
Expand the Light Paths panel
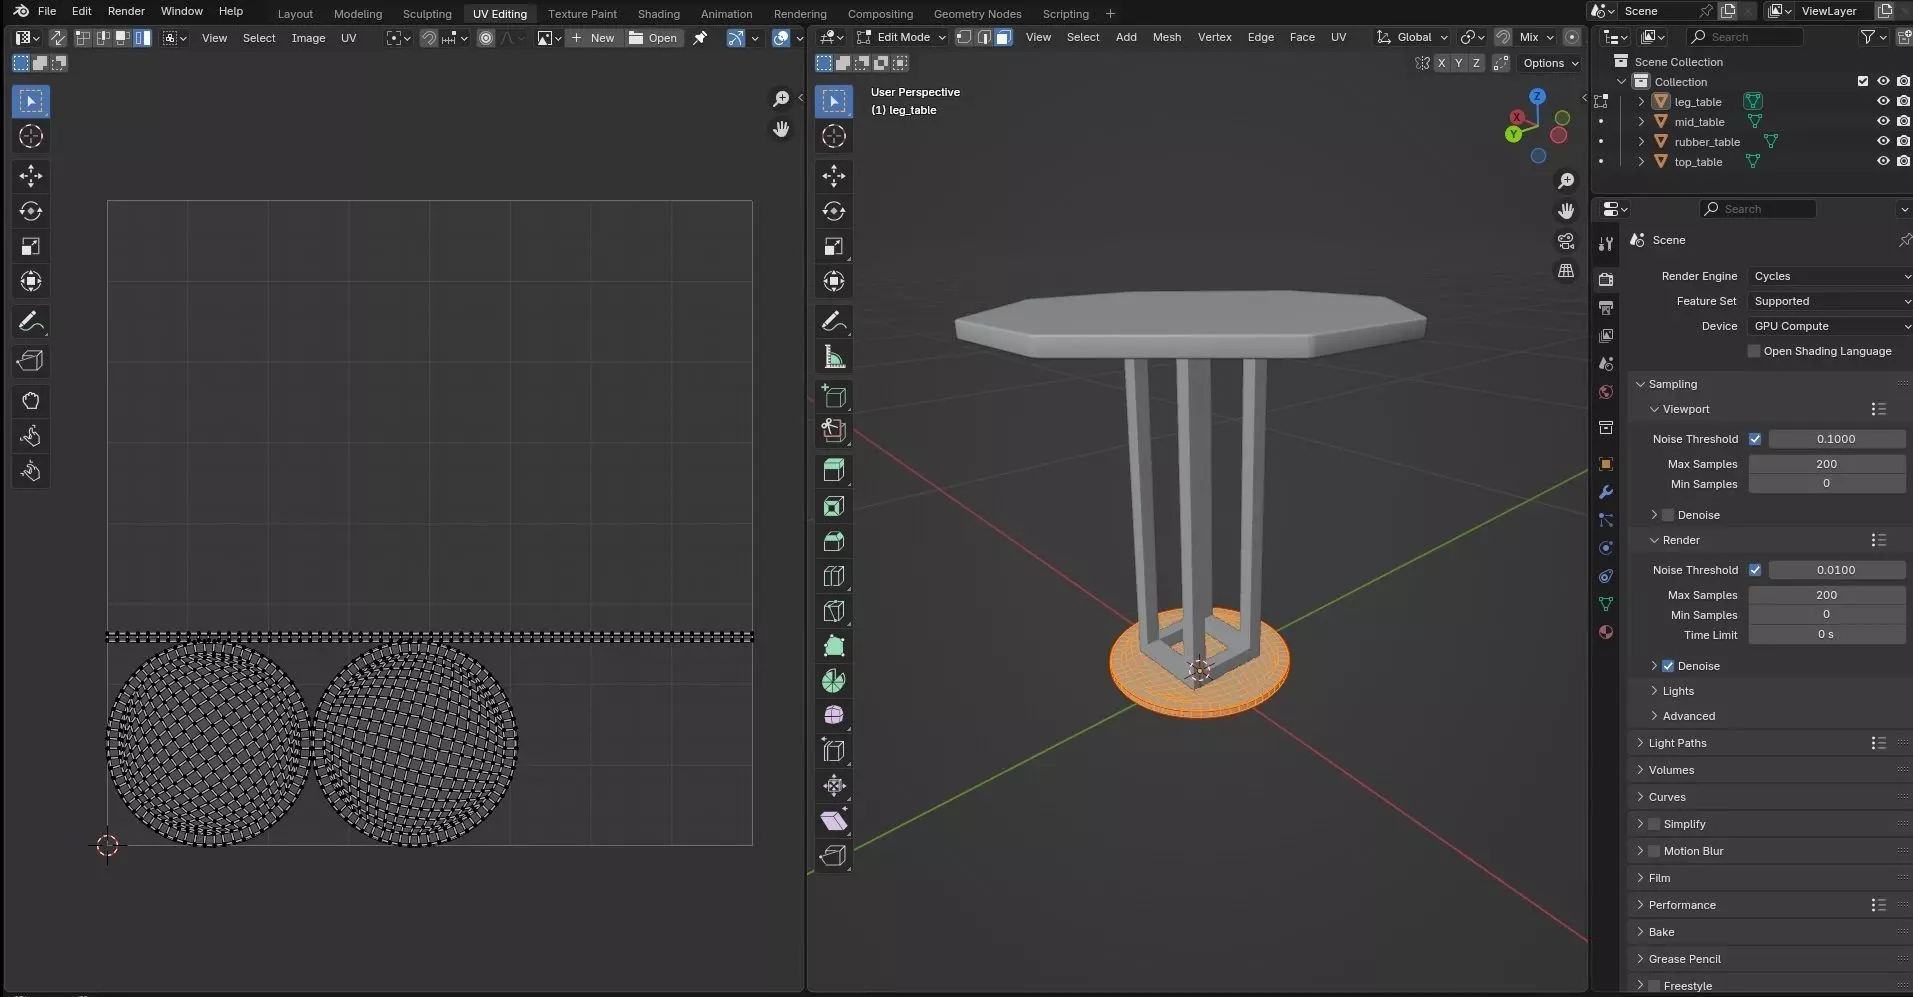(1677, 743)
